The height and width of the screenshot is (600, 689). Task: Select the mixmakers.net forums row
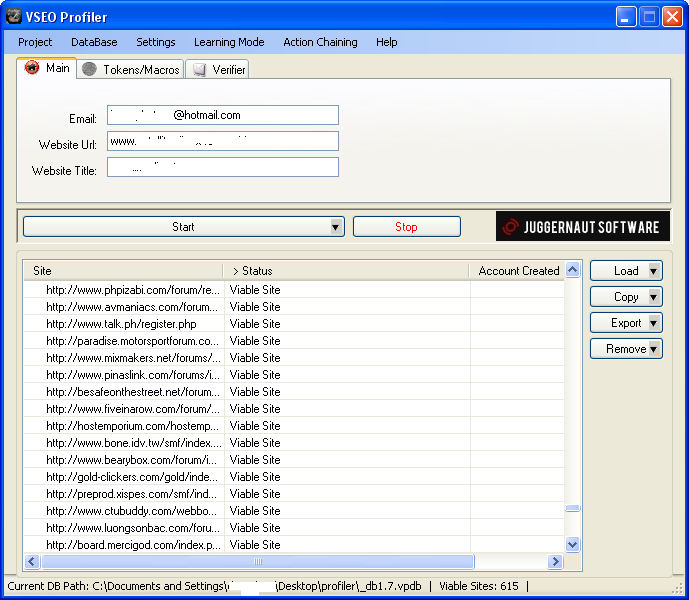[x=294, y=358]
